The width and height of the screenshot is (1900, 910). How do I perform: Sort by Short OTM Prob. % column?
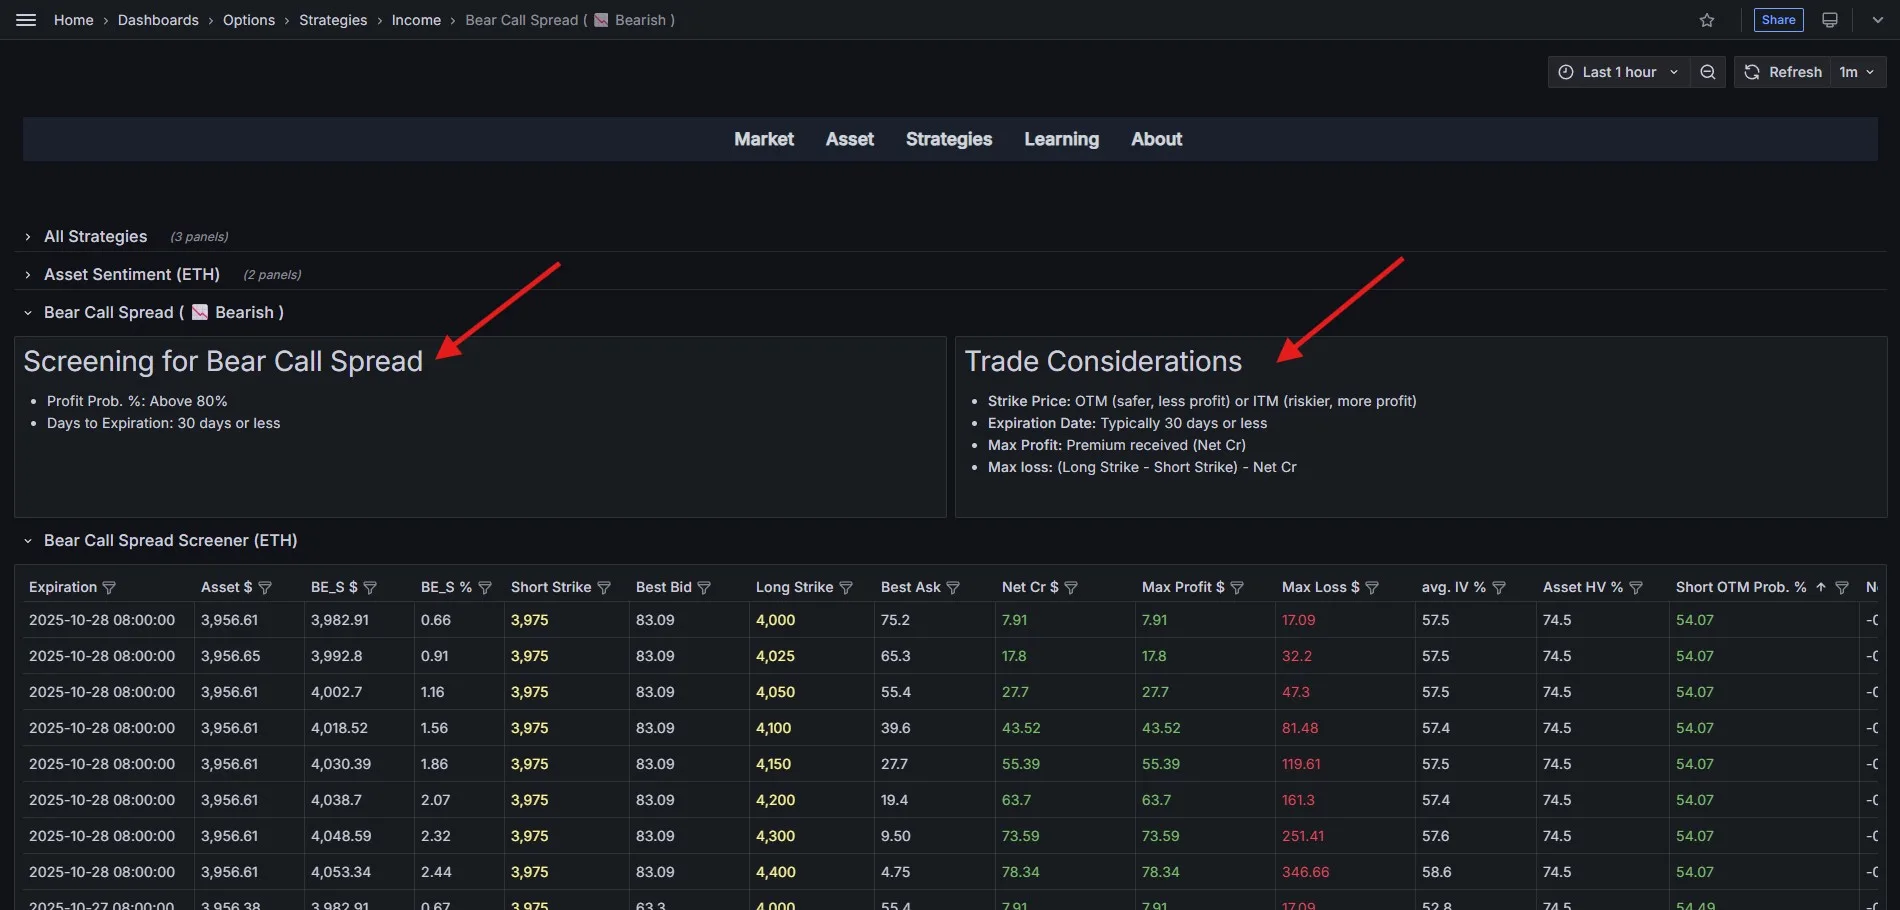tap(1740, 587)
